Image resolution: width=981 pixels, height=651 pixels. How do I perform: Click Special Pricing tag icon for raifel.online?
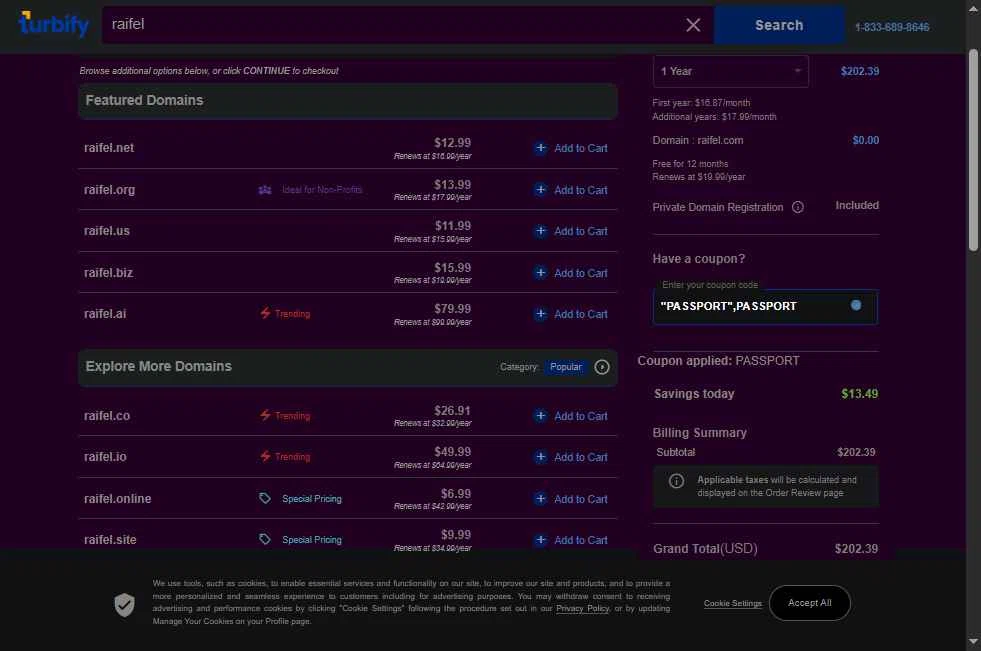tap(265, 498)
